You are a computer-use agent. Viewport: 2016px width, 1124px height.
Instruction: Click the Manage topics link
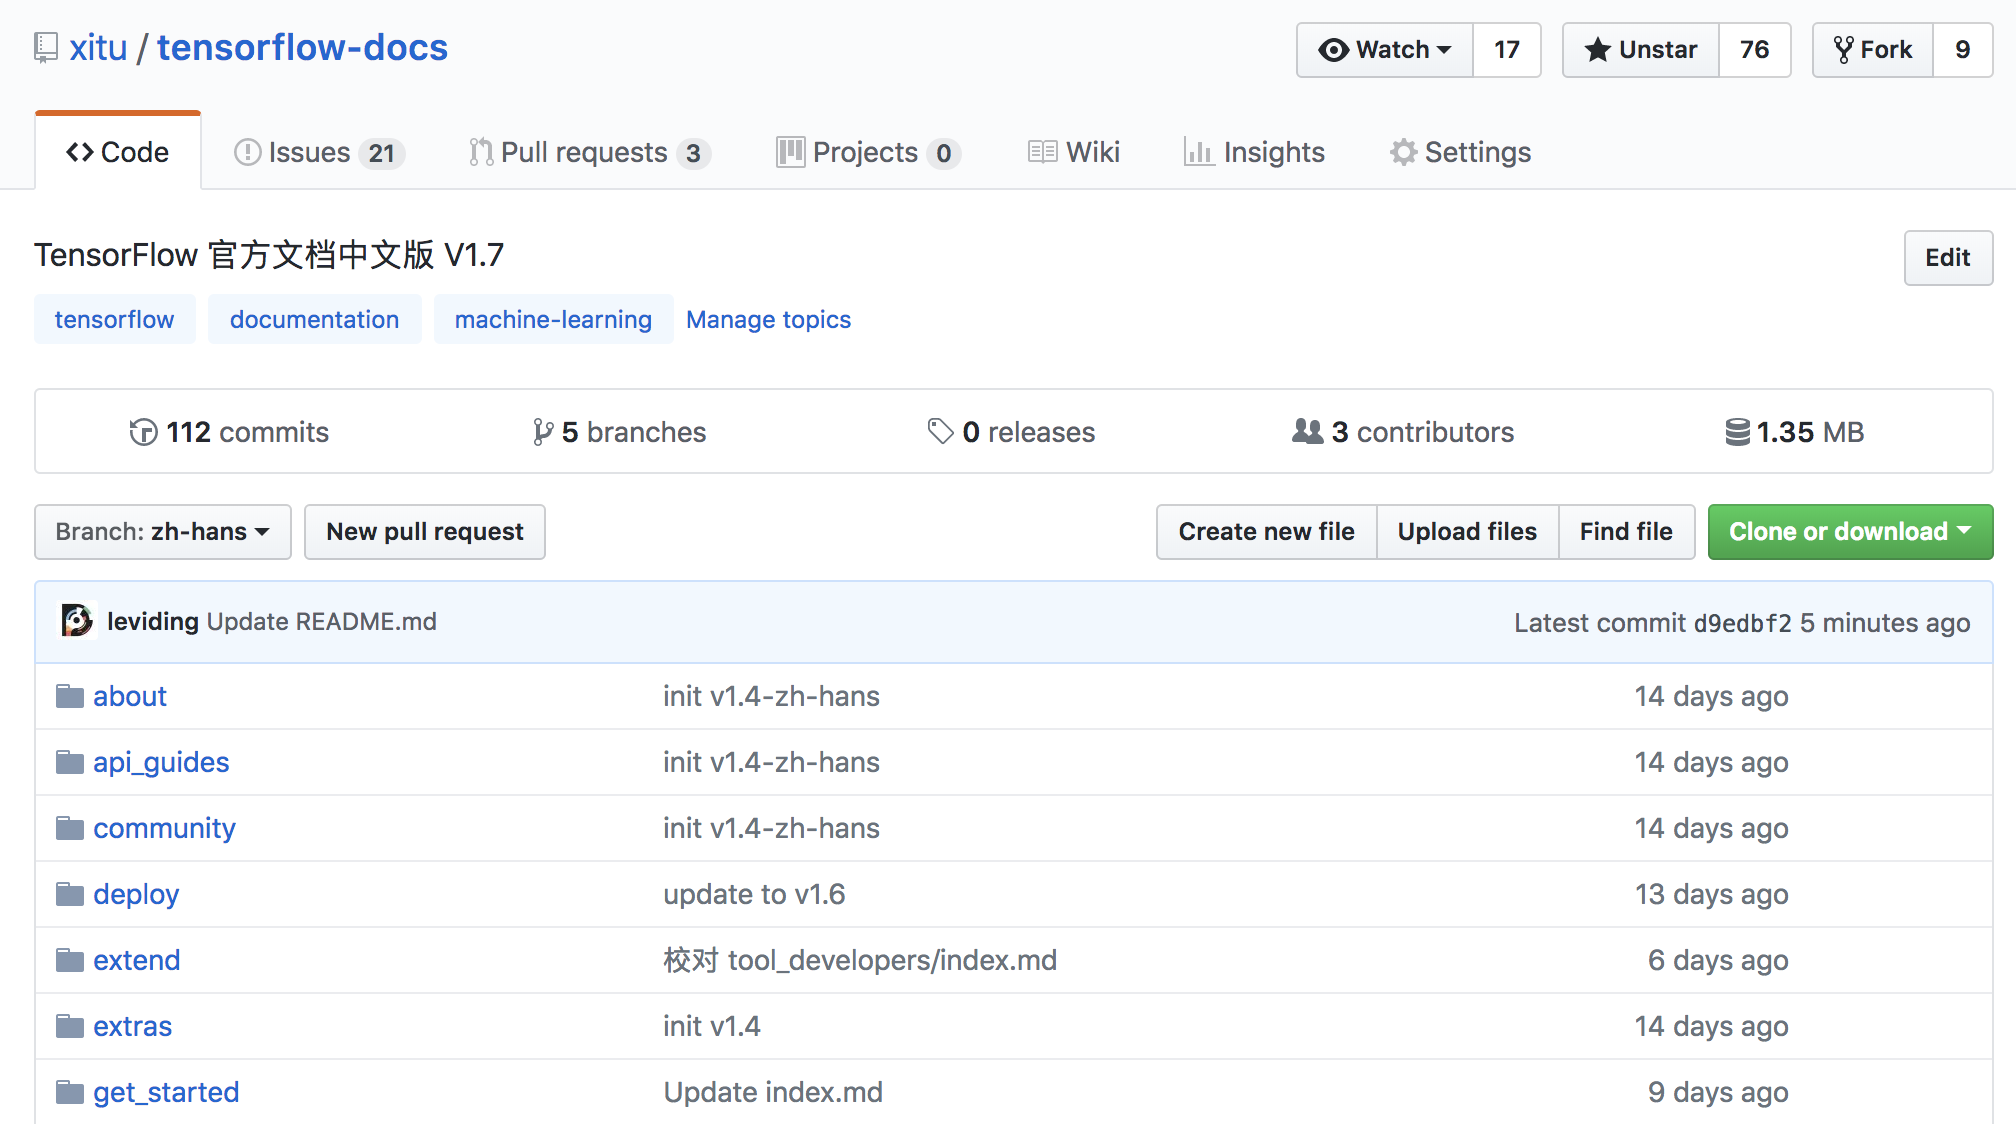(768, 320)
